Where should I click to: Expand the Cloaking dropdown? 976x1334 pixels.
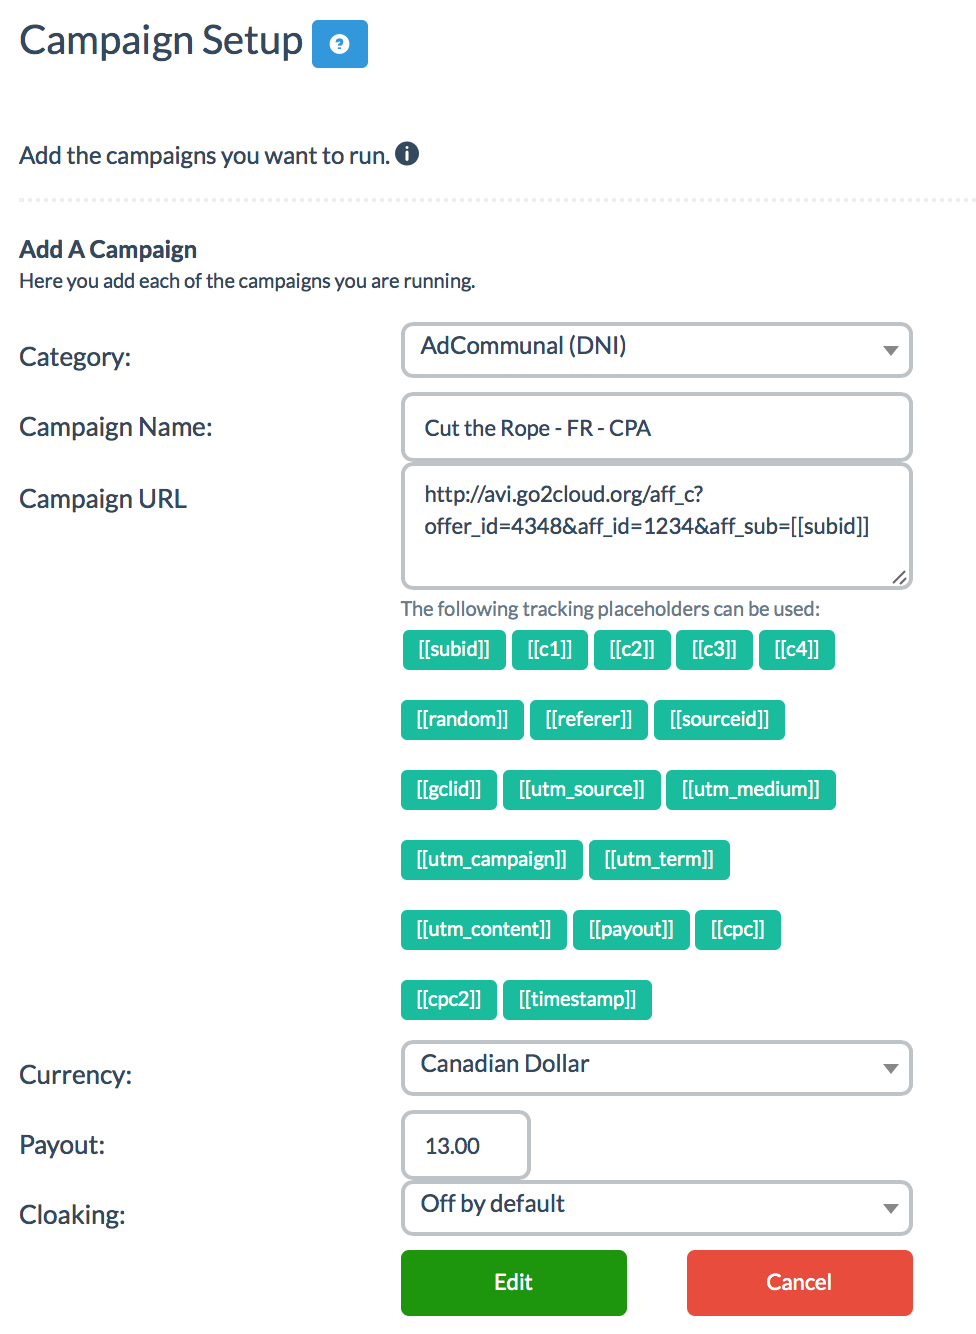(657, 1208)
